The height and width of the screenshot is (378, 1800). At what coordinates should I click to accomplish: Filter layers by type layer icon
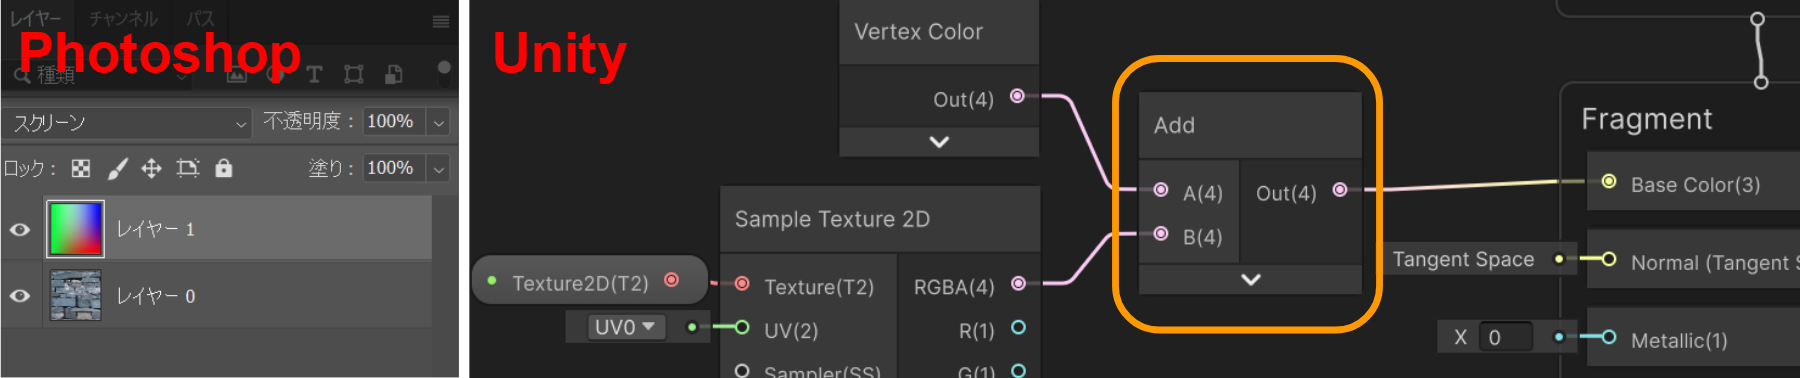314,74
